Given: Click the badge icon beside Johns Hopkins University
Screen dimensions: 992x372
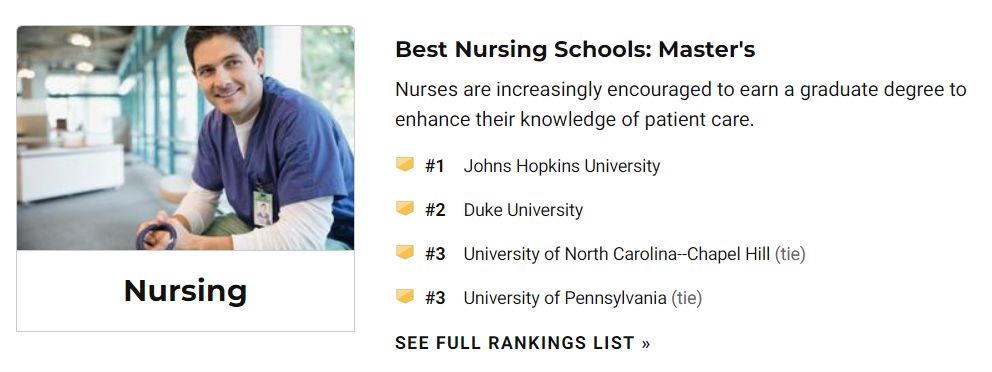Looking at the screenshot, I should coord(405,164).
